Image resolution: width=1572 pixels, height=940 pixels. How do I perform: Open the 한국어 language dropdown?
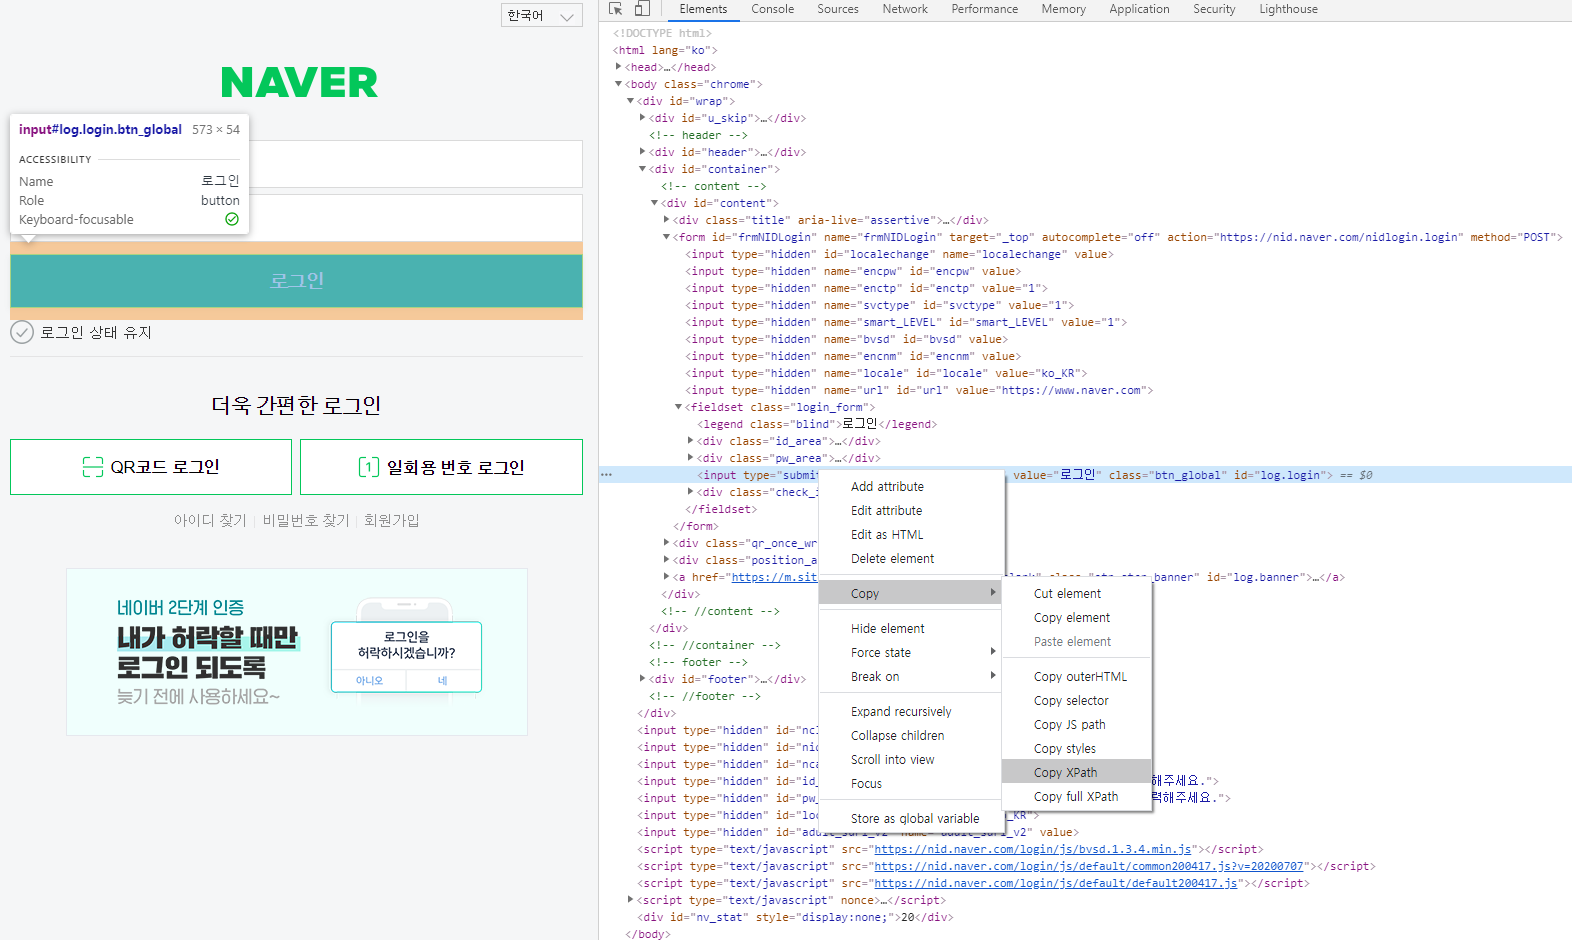541,15
